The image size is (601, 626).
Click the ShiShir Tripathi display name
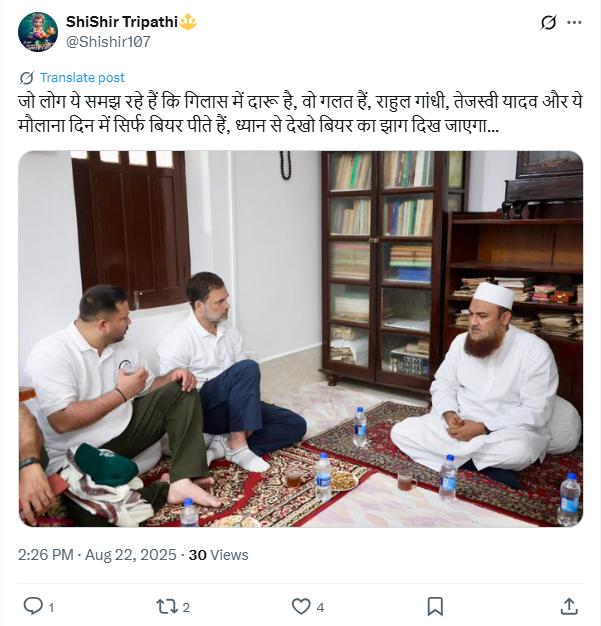[121, 22]
